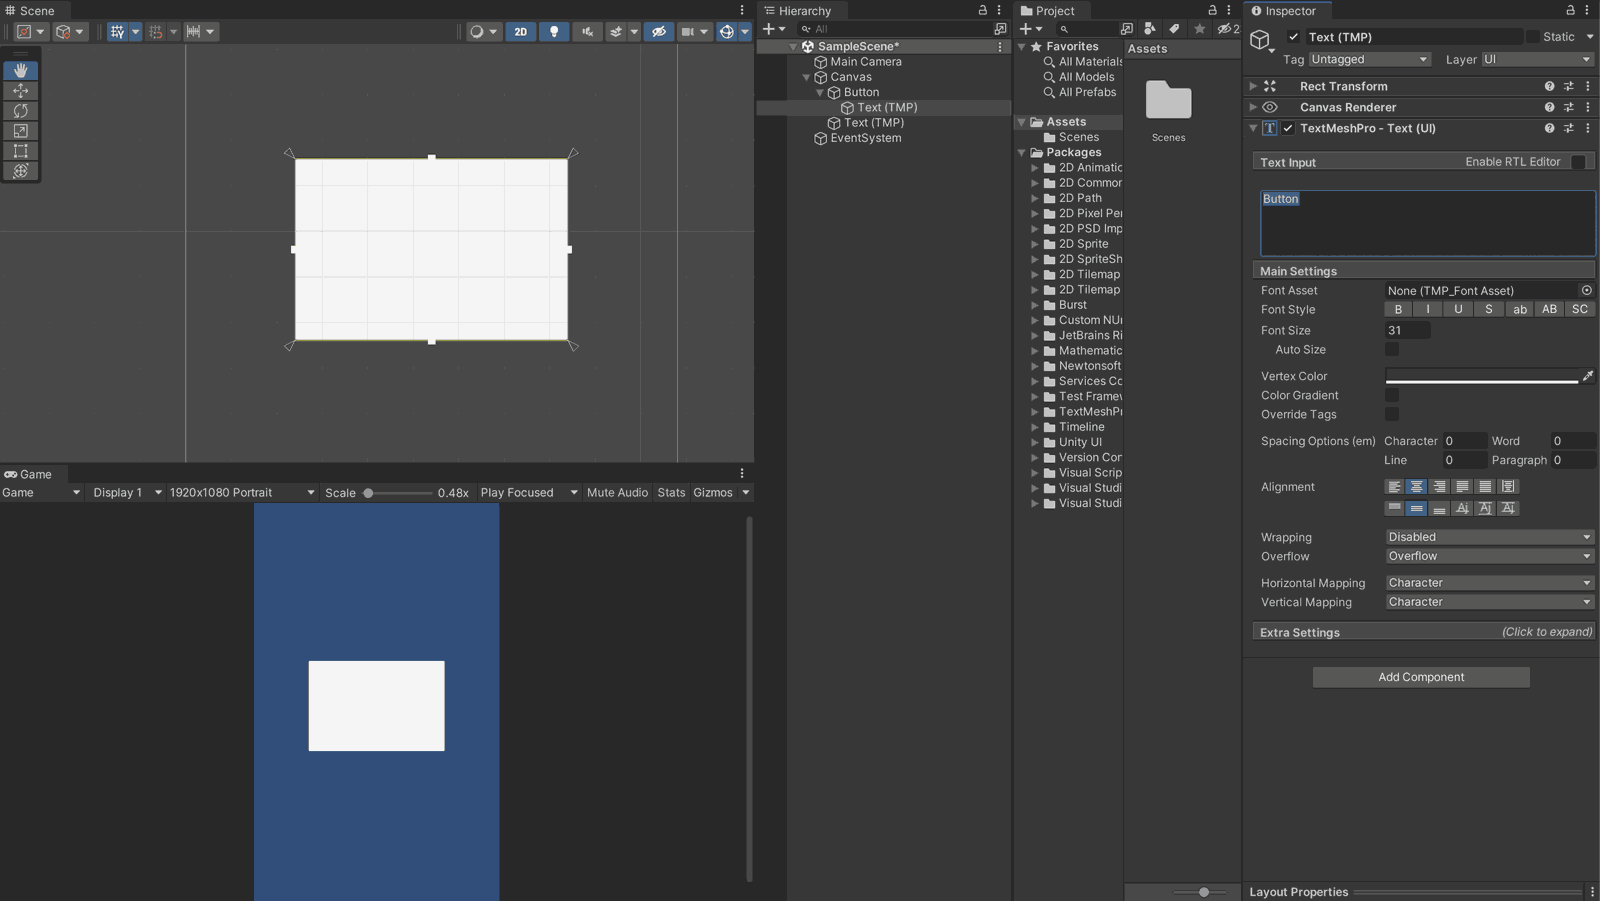Switch to the Project tab
This screenshot has height=901, width=1600.
pos(1053,10)
